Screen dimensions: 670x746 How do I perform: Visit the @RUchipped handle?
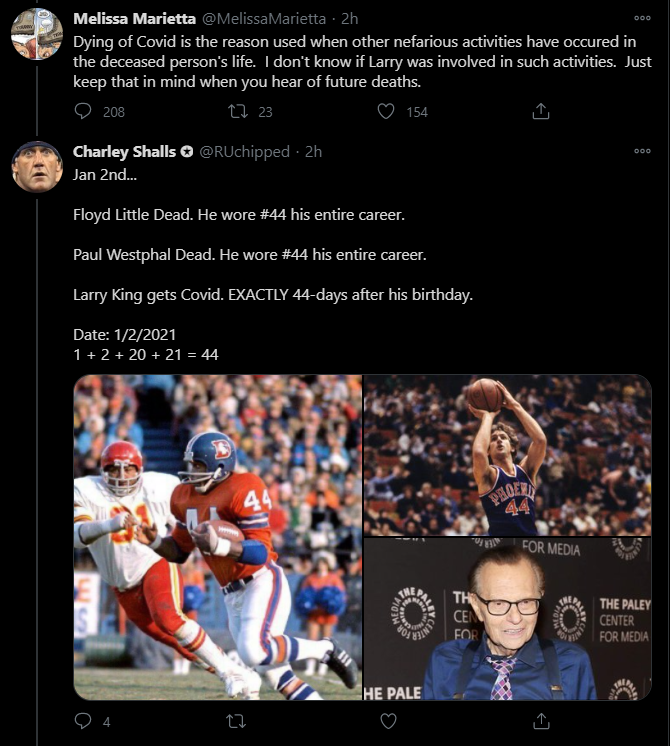pos(245,152)
